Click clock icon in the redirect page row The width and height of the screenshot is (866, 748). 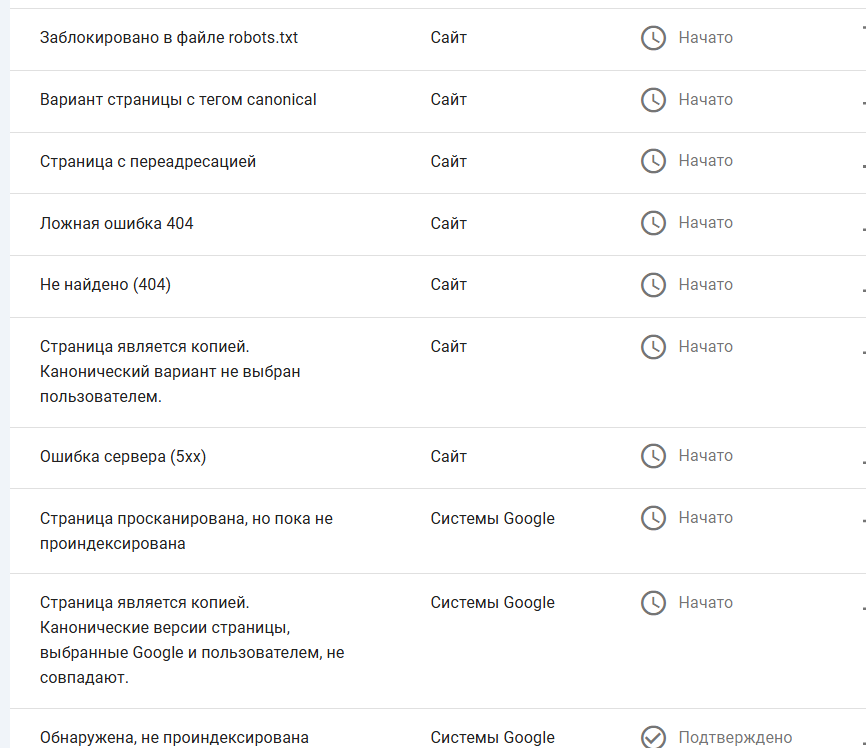[653, 161]
